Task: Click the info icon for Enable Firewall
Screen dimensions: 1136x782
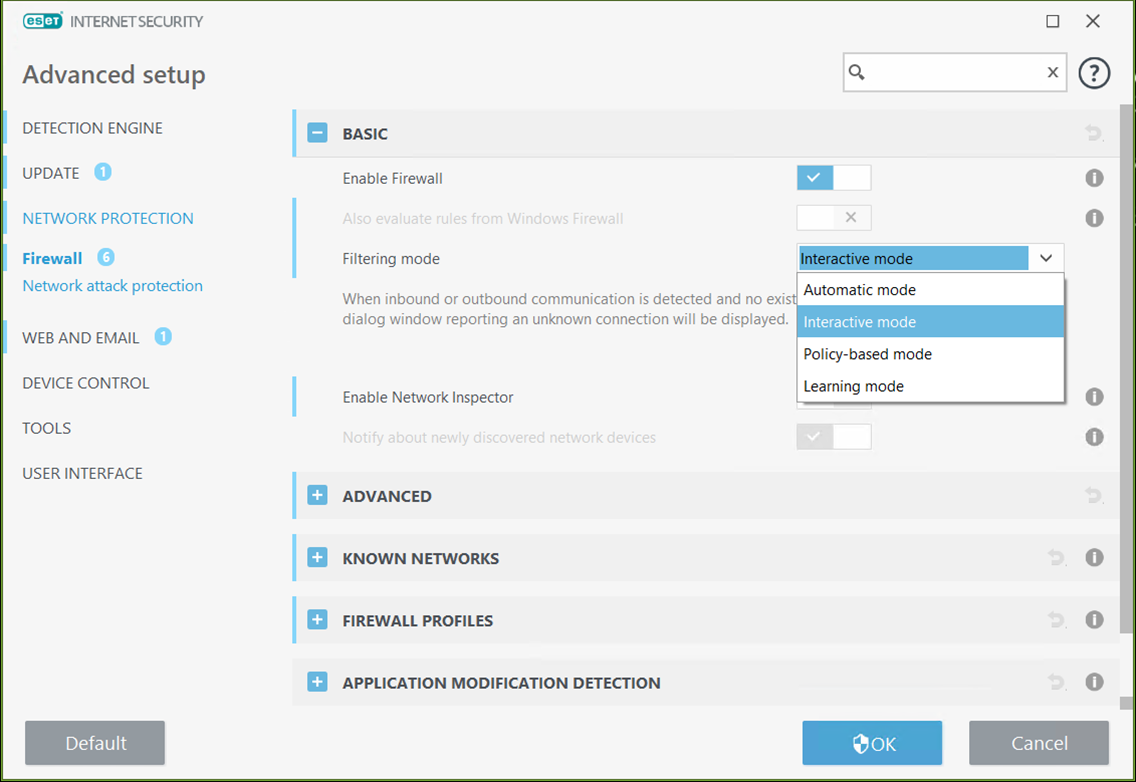Action: 1094,178
